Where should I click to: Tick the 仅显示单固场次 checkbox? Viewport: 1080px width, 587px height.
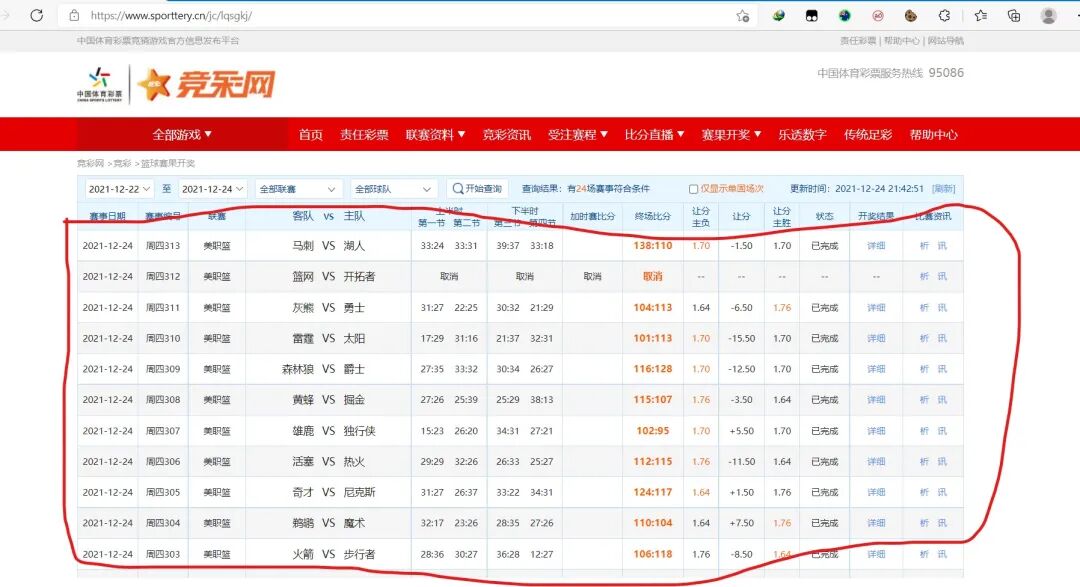(694, 189)
